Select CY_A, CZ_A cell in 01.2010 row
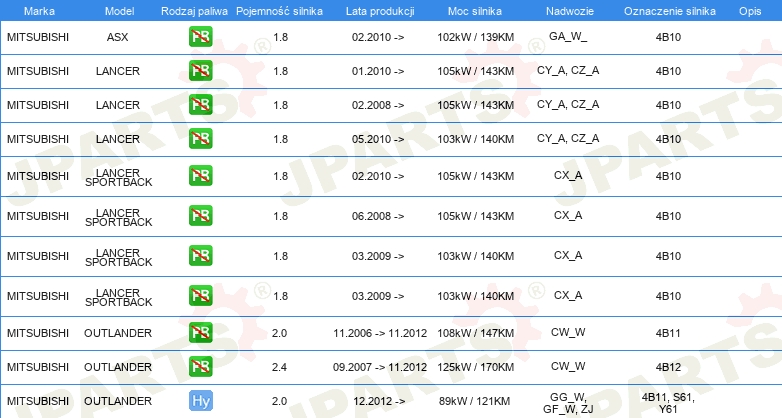 568,70
